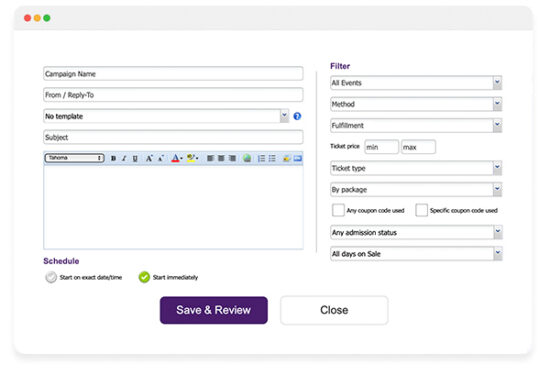Viewport: 550px width, 387px height.
Task: Open the No template dropdown
Action: [x=166, y=116]
